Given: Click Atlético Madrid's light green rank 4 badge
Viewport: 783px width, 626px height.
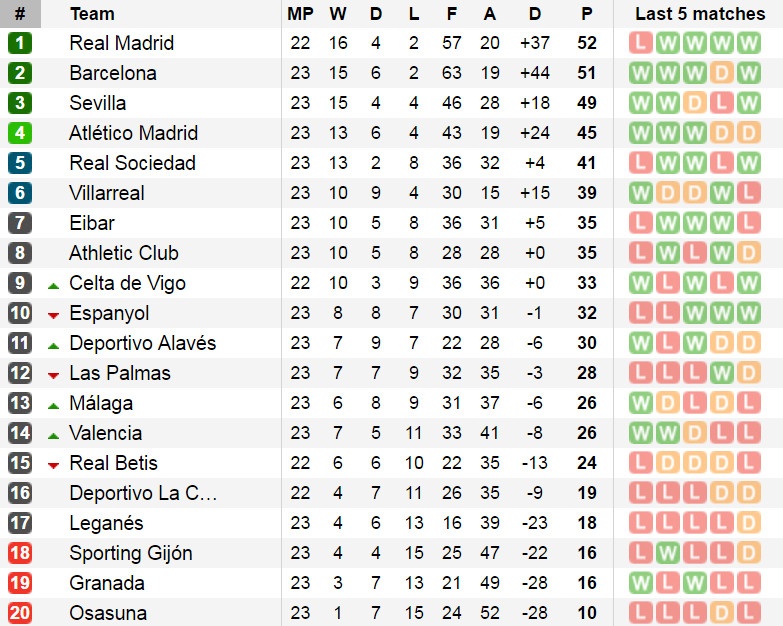Looking at the screenshot, I should coord(20,133).
